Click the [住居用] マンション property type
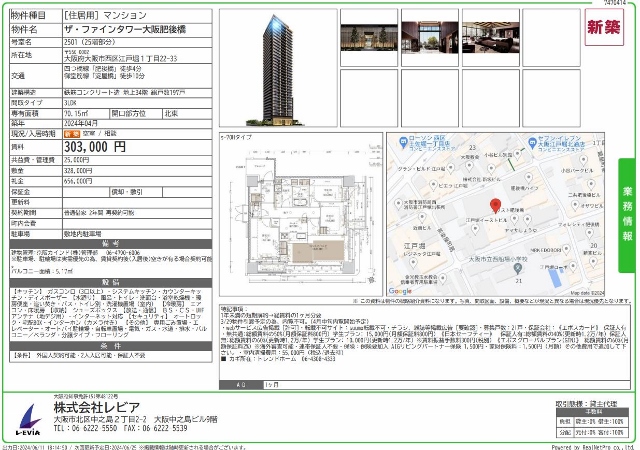Viewport: 640px width, 450px height. pyautogui.click(x=105, y=16)
